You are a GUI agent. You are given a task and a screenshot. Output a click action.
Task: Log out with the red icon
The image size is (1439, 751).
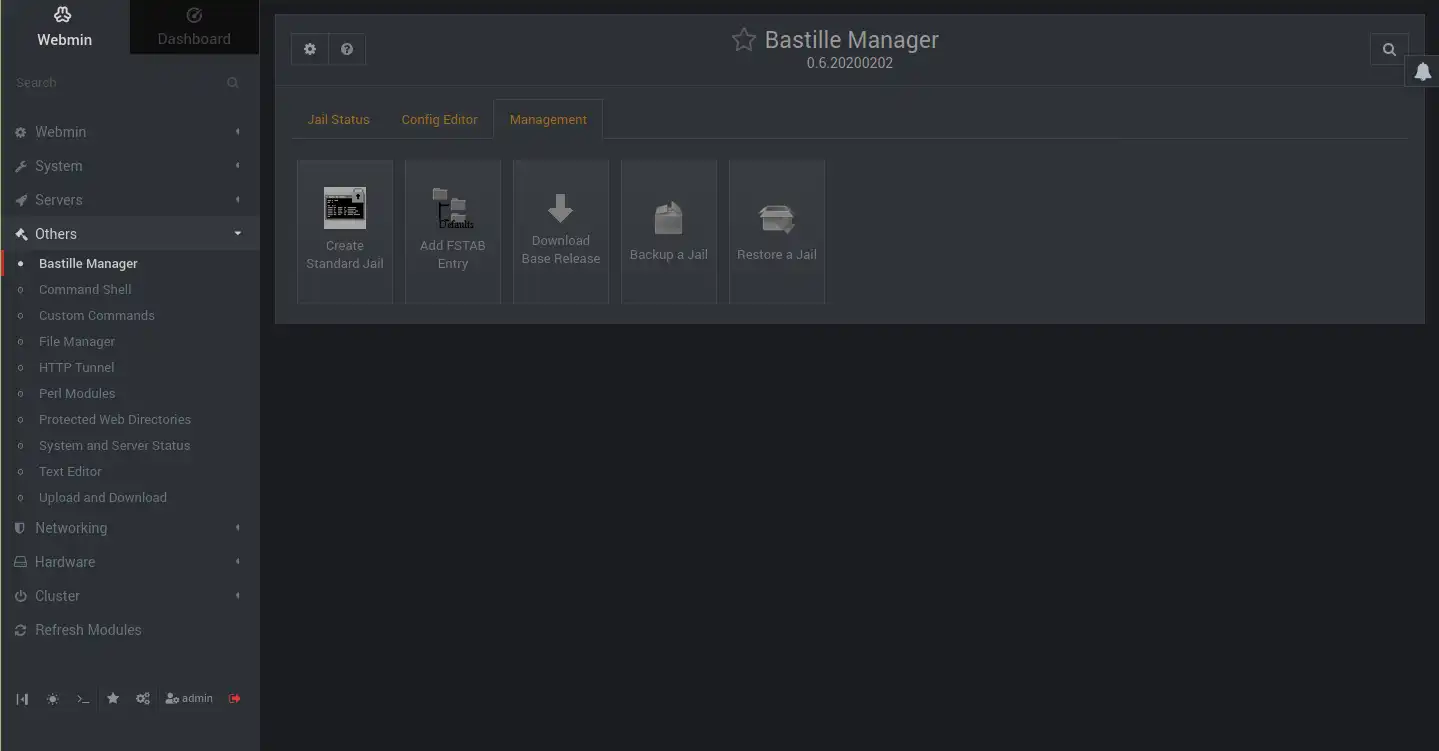[235, 698]
